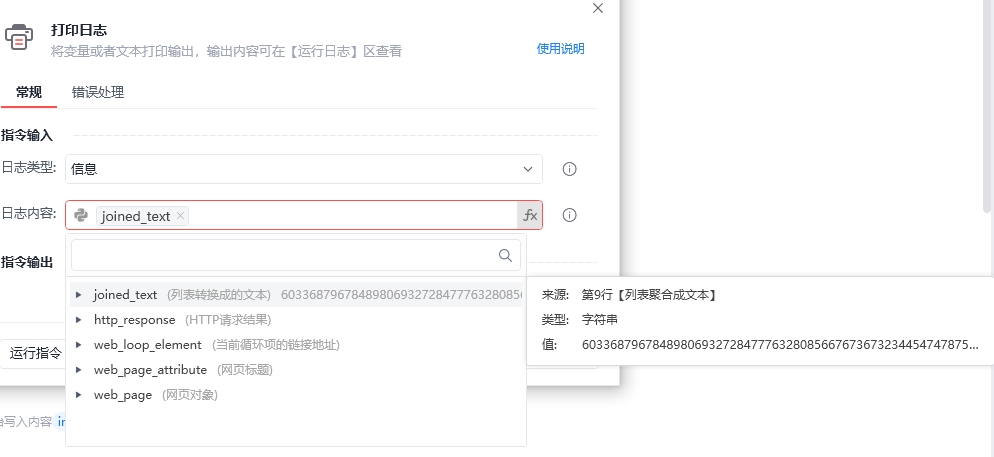Expand the web_page_attribute variable arrow
This screenshot has width=994, height=457.
pyautogui.click(x=79, y=370)
